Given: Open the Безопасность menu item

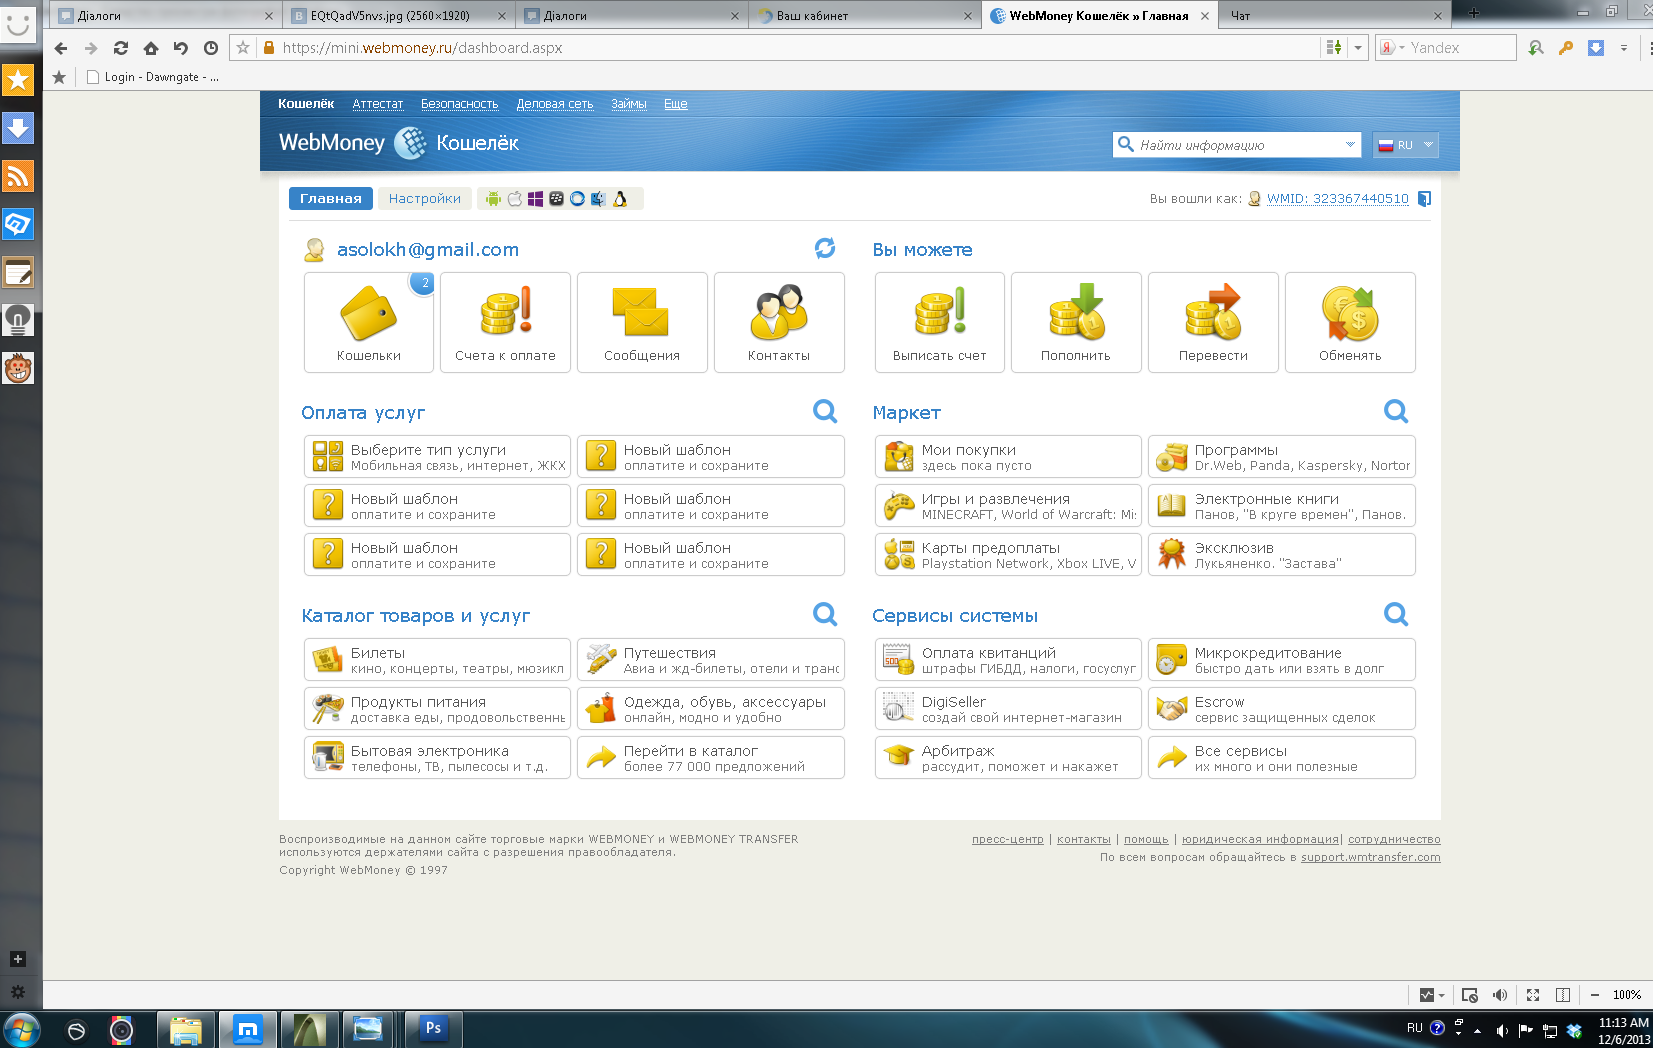Looking at the screenshot, I should click(x=459, y=104).
